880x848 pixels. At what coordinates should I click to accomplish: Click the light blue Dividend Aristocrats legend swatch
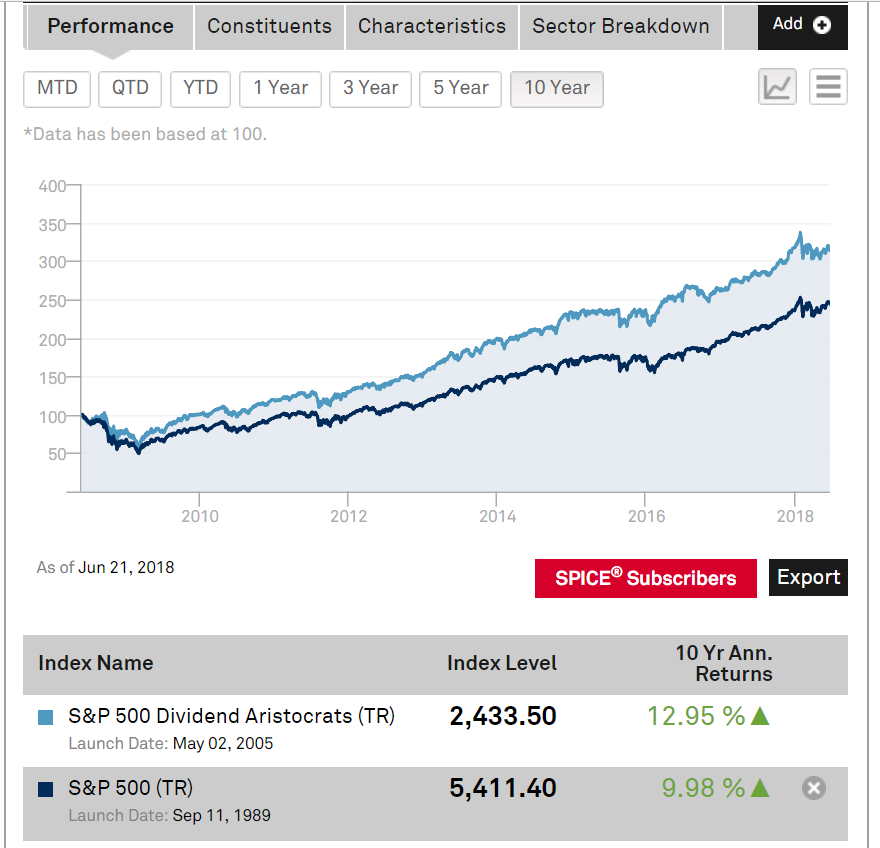(x=45, y=717)
